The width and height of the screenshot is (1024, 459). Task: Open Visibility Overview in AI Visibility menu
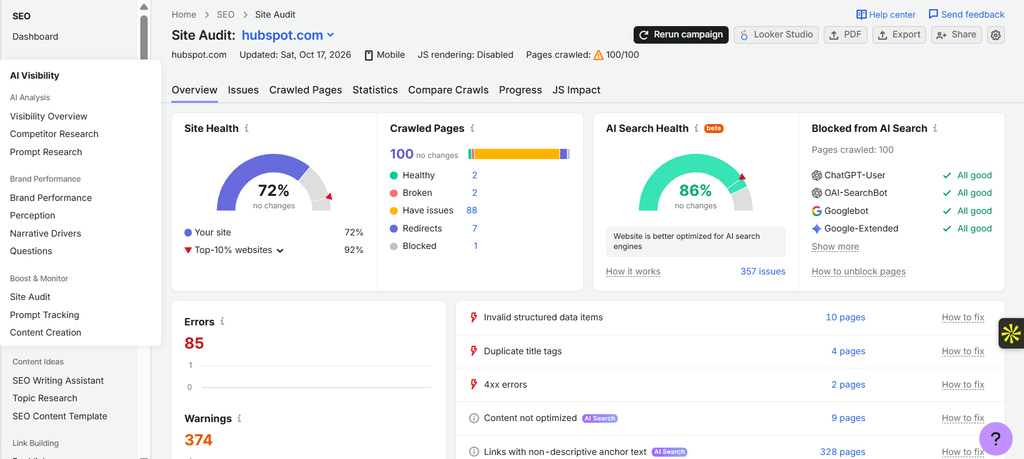click(48, 116)
